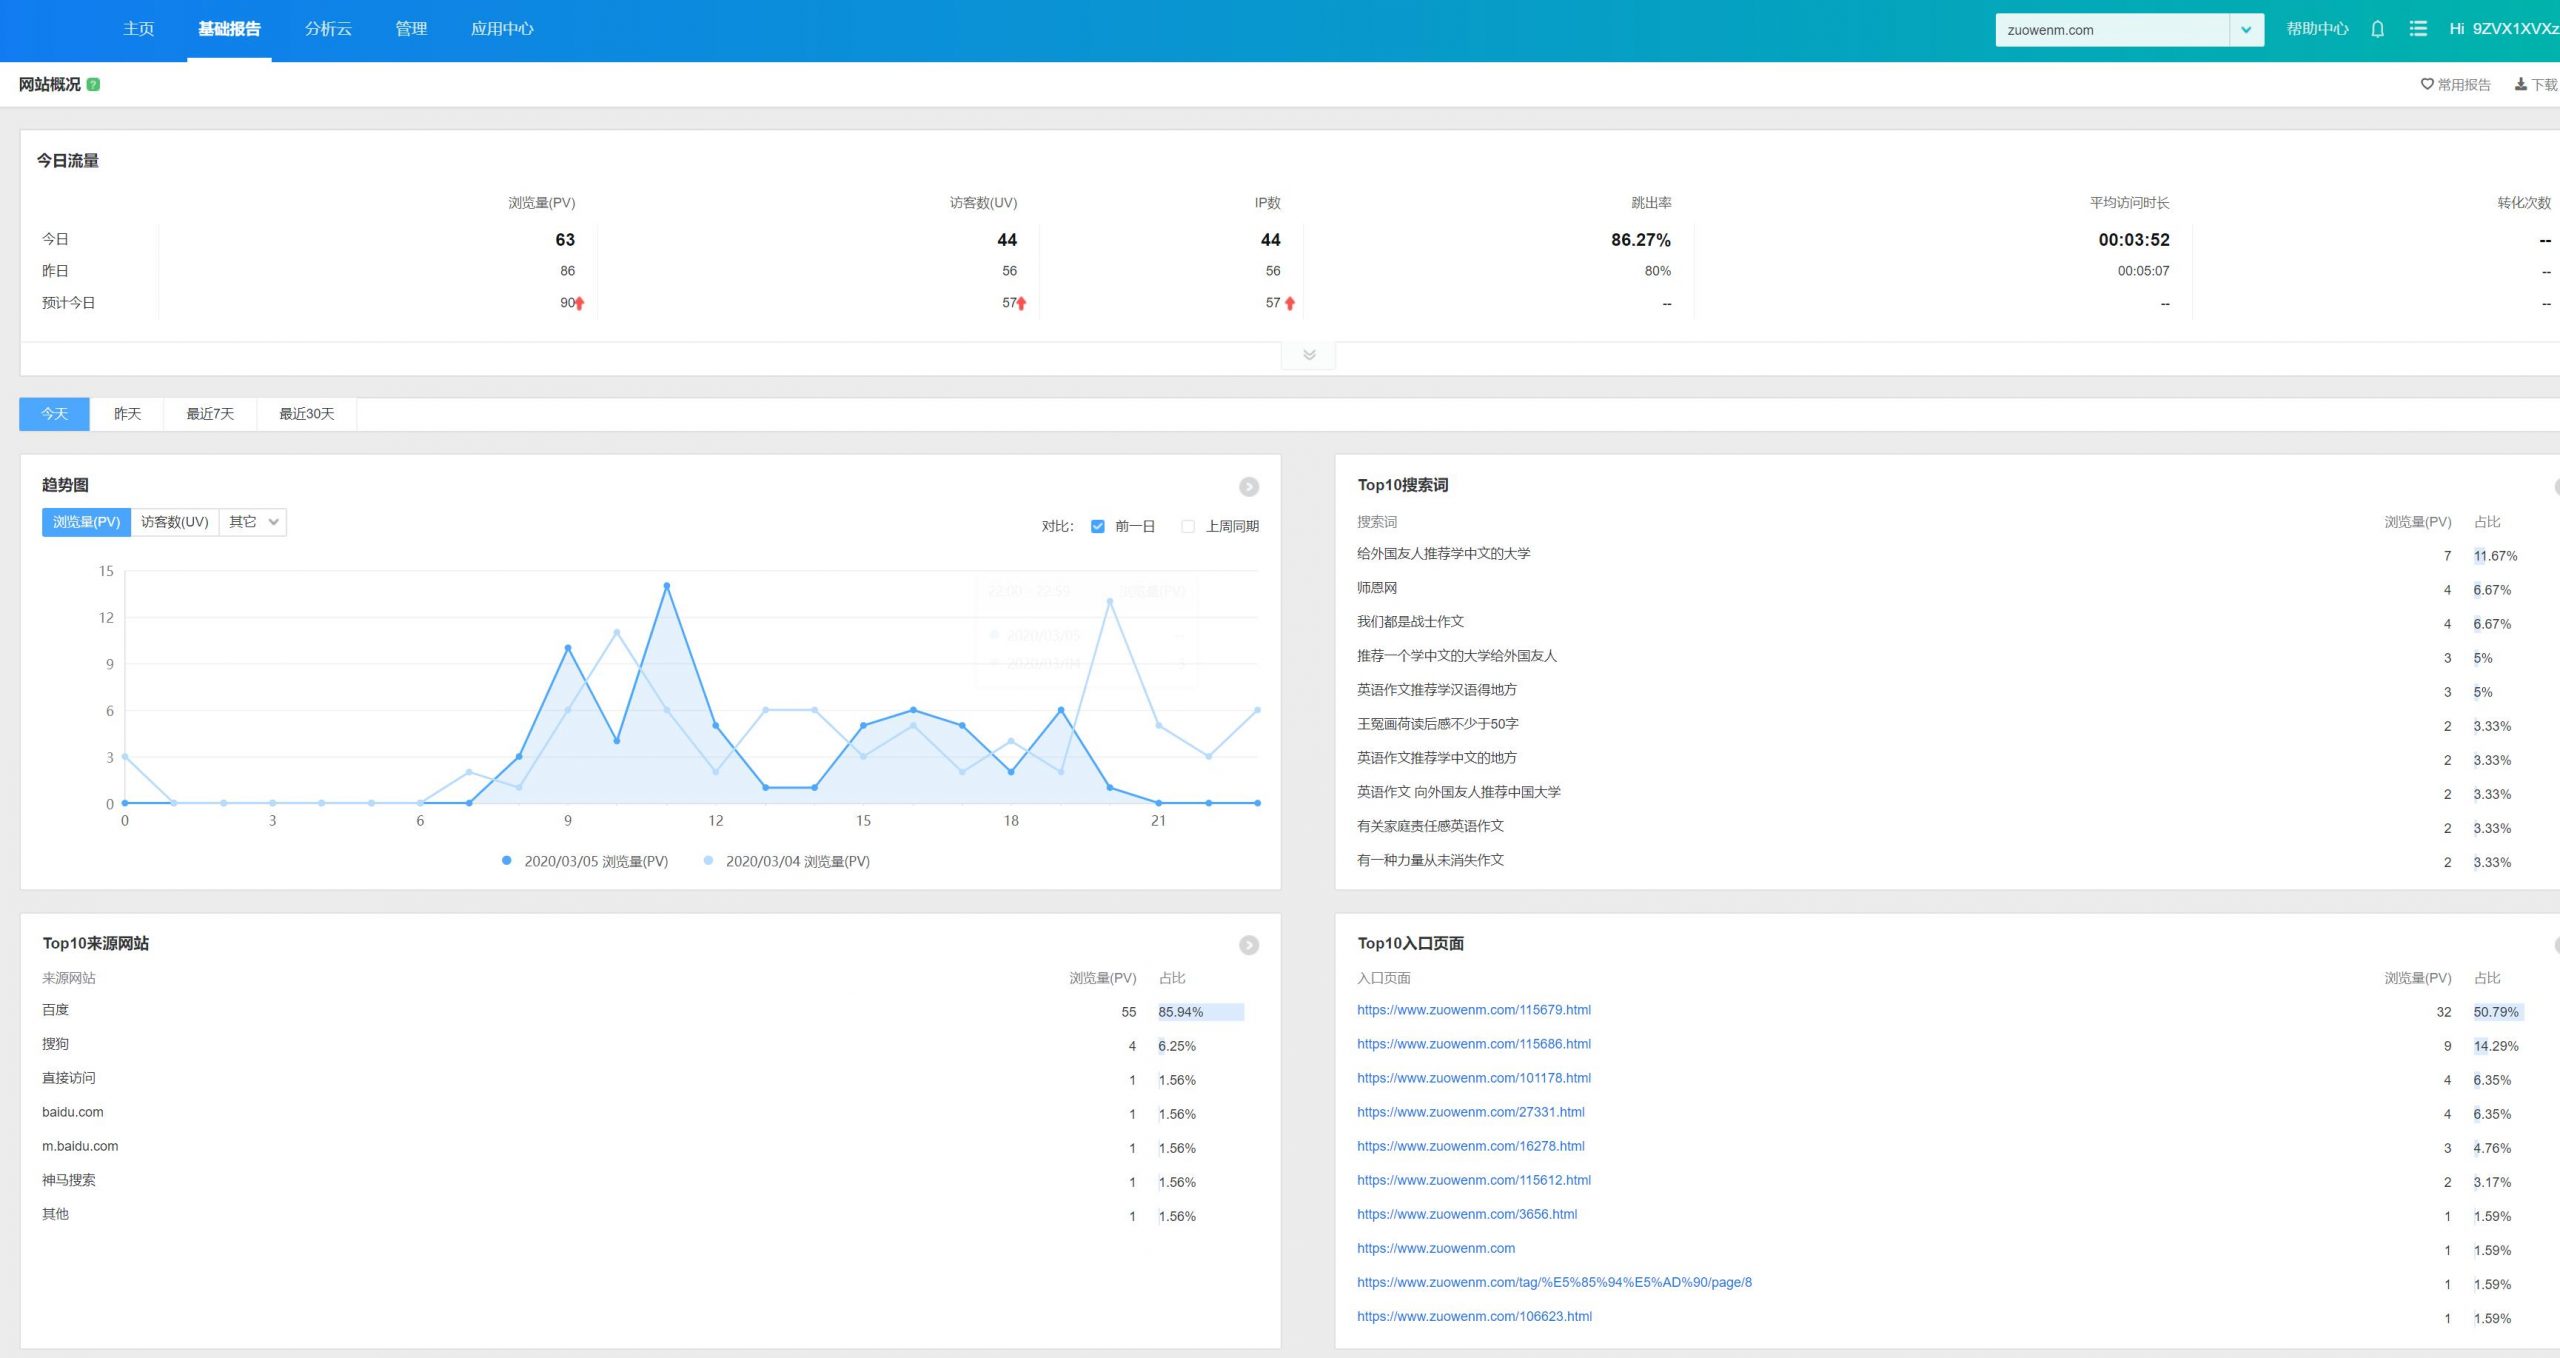
Task: Select the 访客数(UV) trend button
Action: [175, 522]
